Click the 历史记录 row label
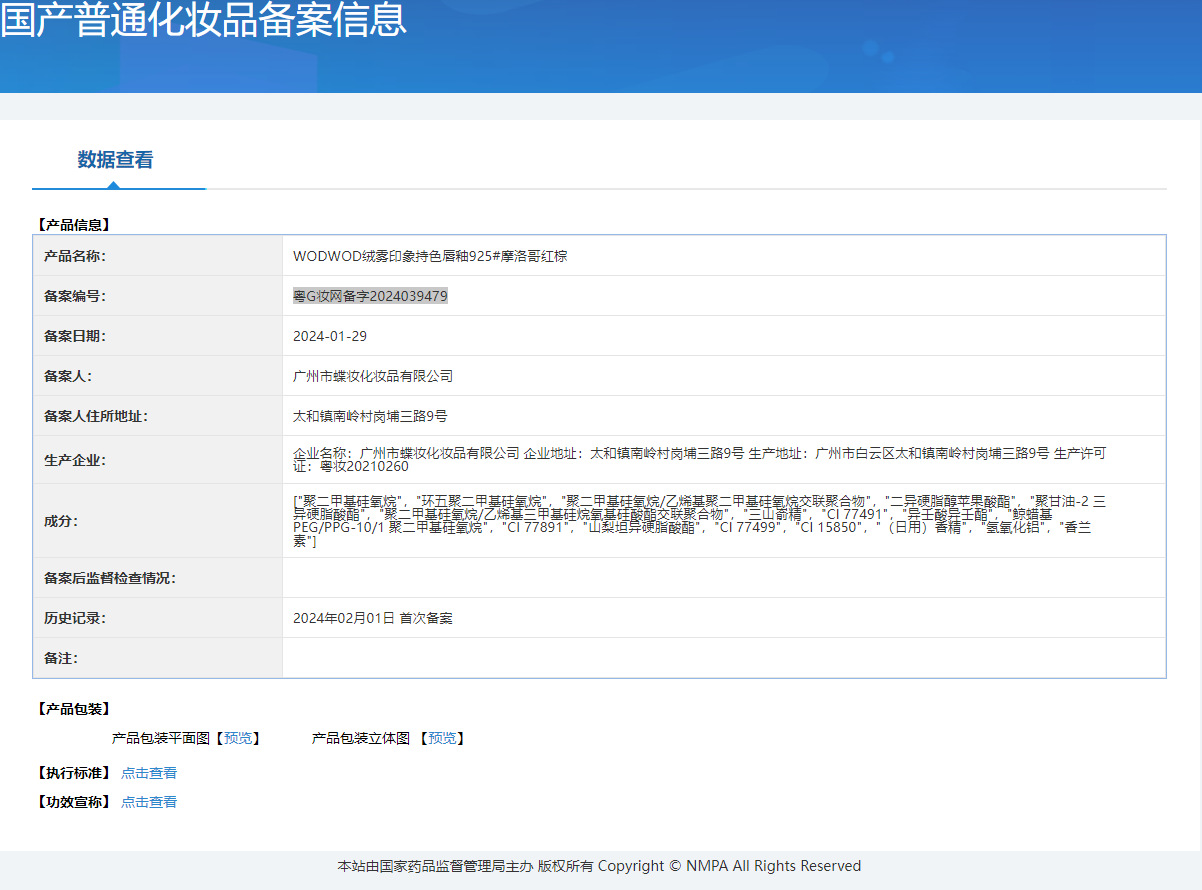This screenshot has height=890, width=1202. click(x=75, y=618)
